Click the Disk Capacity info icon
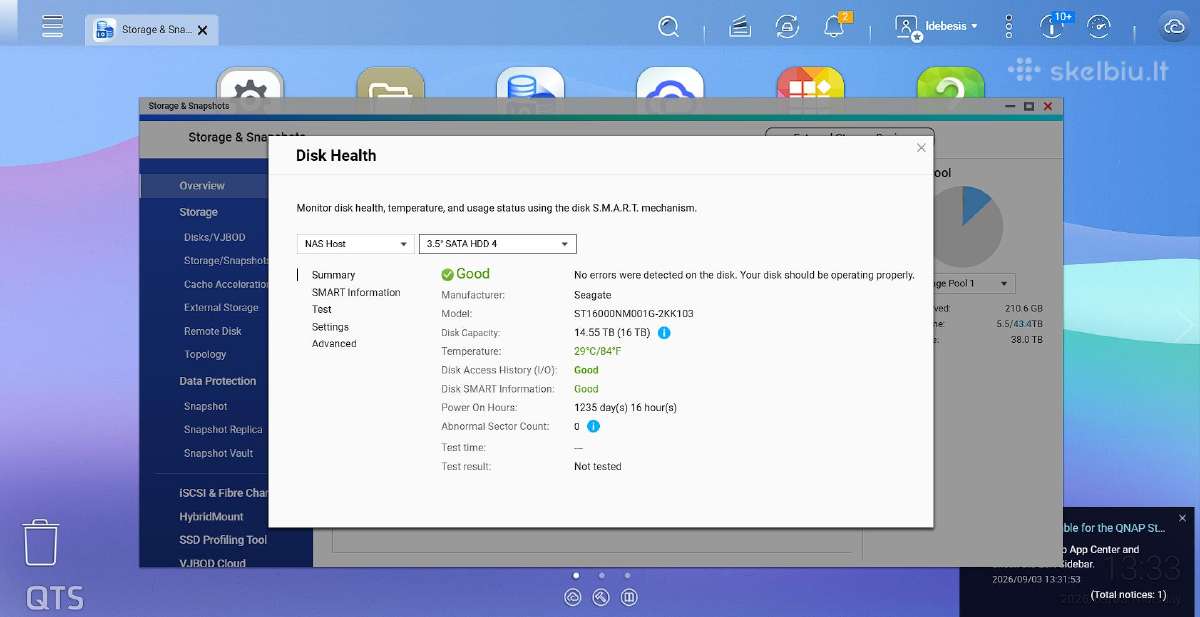 click(x=664, y=332)
